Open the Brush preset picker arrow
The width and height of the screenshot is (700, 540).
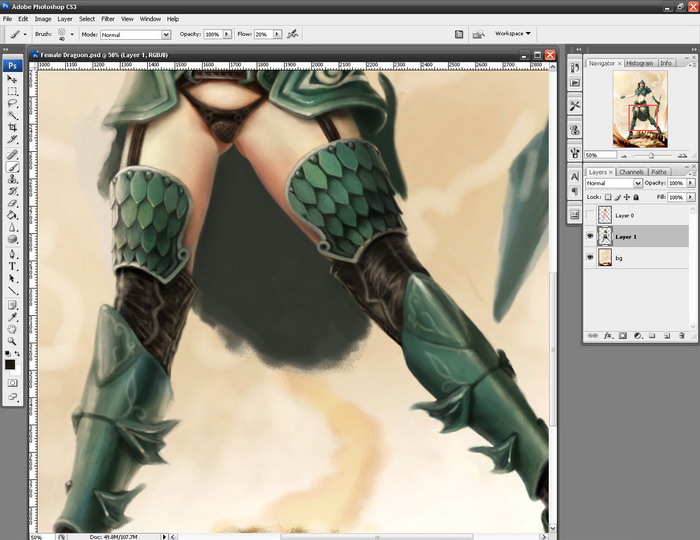point(72,34)
